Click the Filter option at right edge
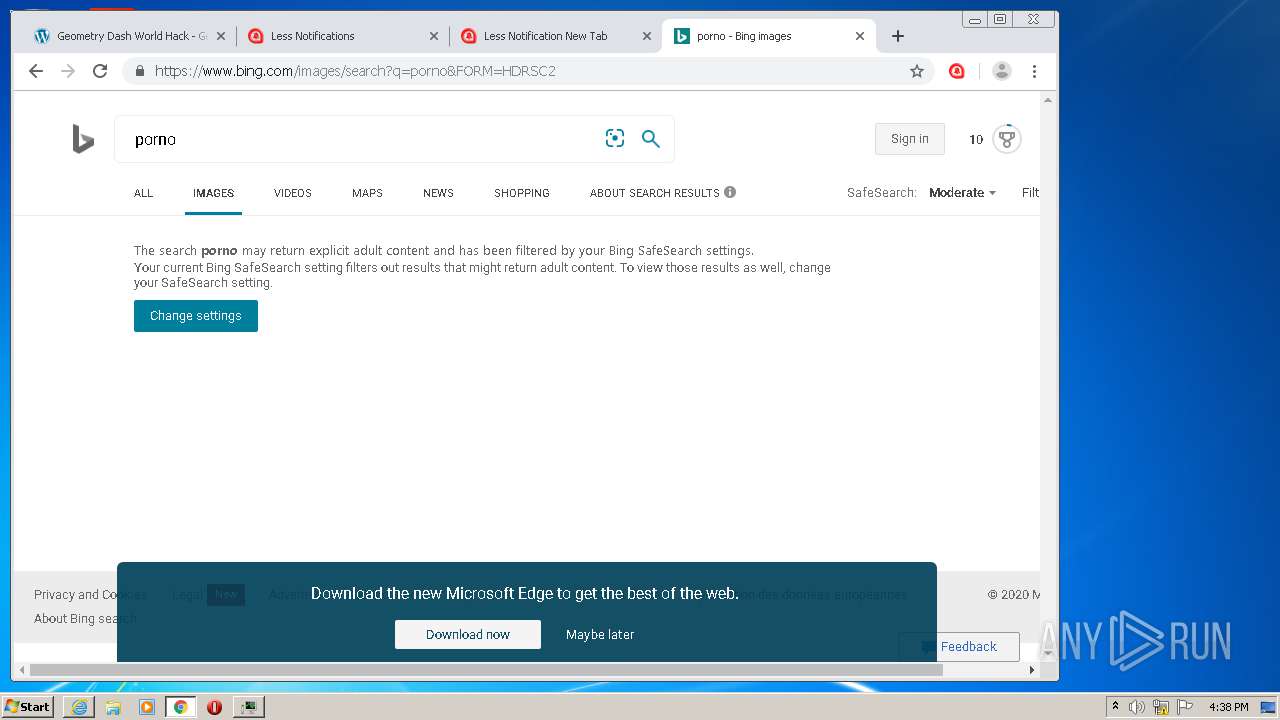Screen dimensions: 1280x720 pyautogui.click(x=1030, y=193)
